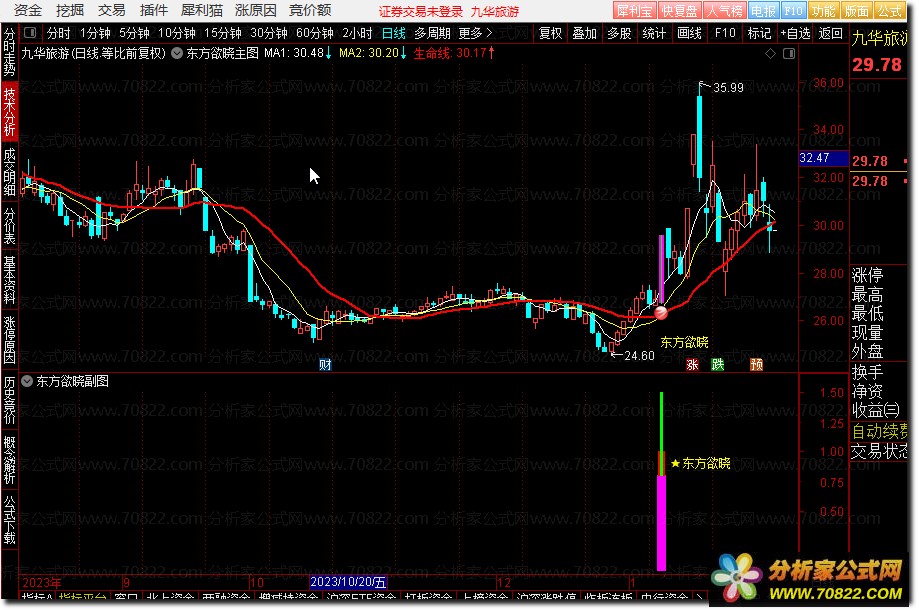Open 画线 drawing tools
The height and width of the screenshot is (610, 919).
pyautogui.click(x=689, y=33)
